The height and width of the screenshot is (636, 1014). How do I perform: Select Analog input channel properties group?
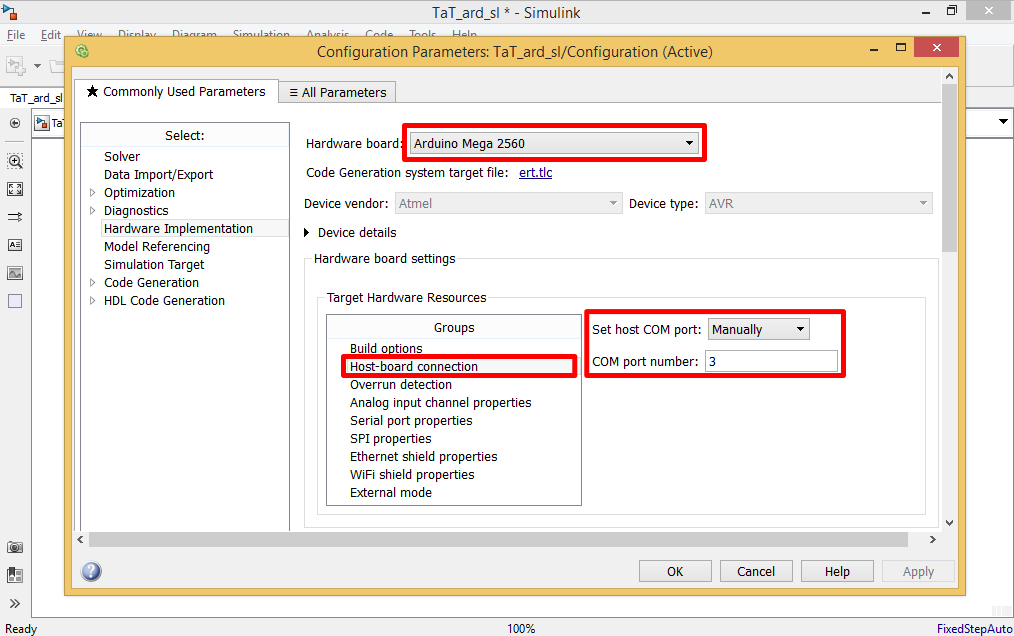click(x=440, y=403)
